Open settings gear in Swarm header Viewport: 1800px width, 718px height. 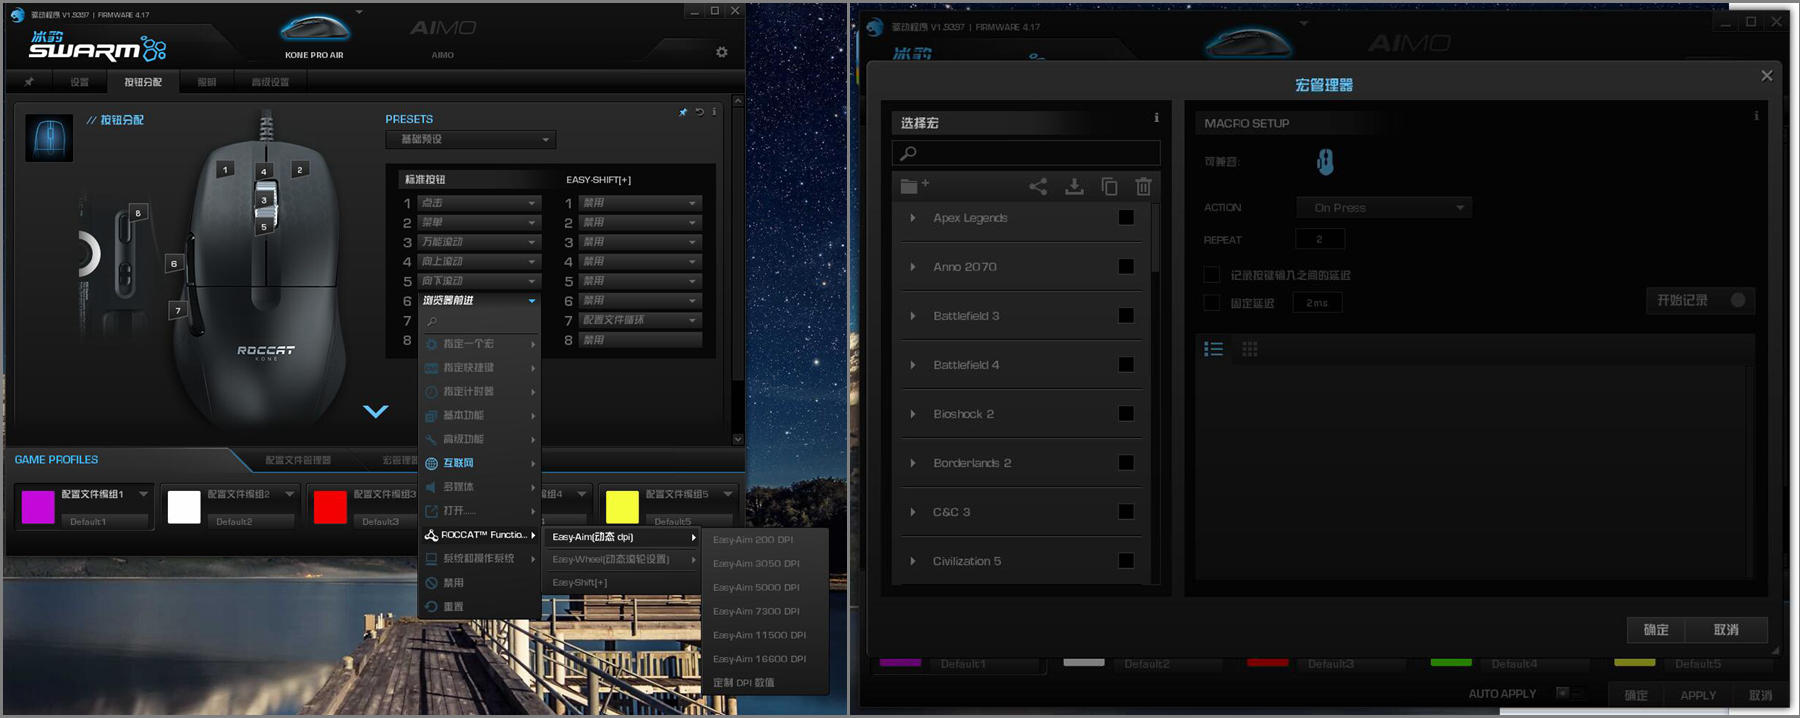point(722,52)
